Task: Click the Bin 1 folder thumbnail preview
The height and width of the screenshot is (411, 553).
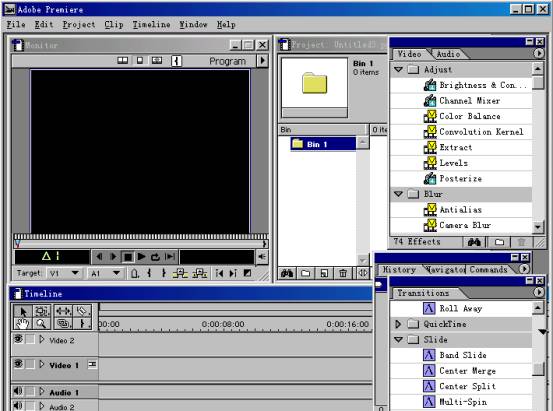Action: [x=314, y=83]
